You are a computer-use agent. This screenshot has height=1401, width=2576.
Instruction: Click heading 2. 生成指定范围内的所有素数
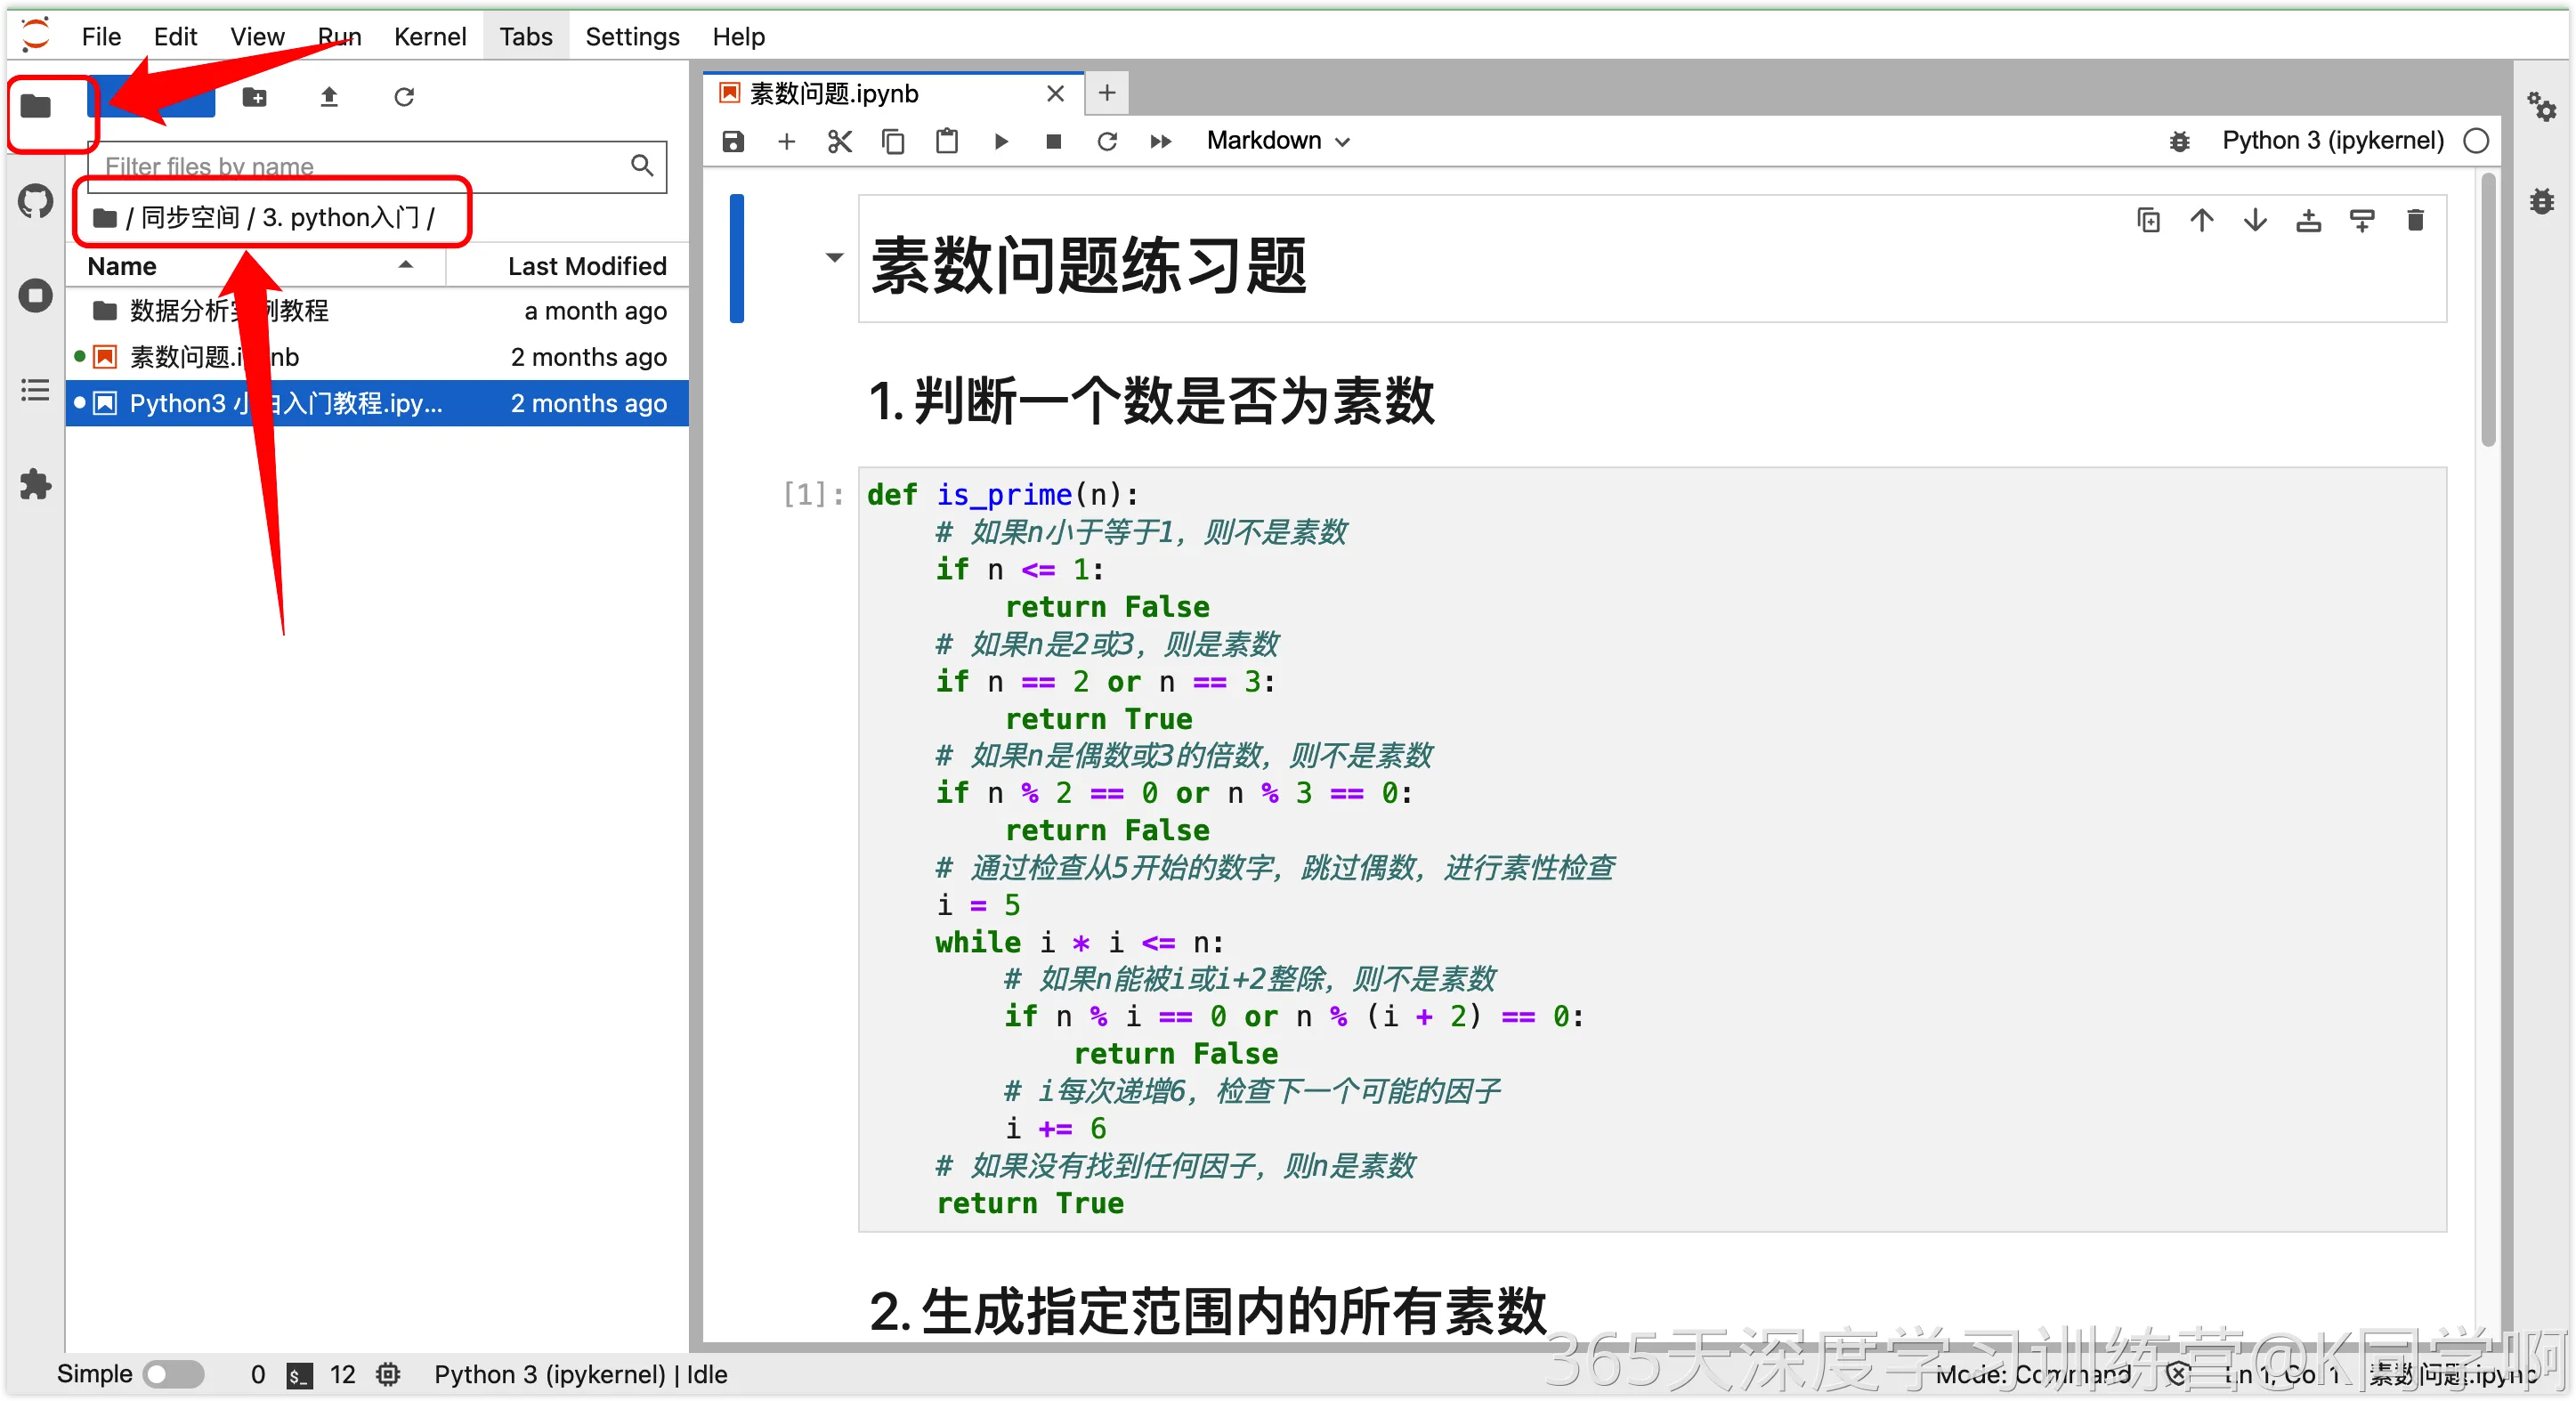pos(1207,1311)
